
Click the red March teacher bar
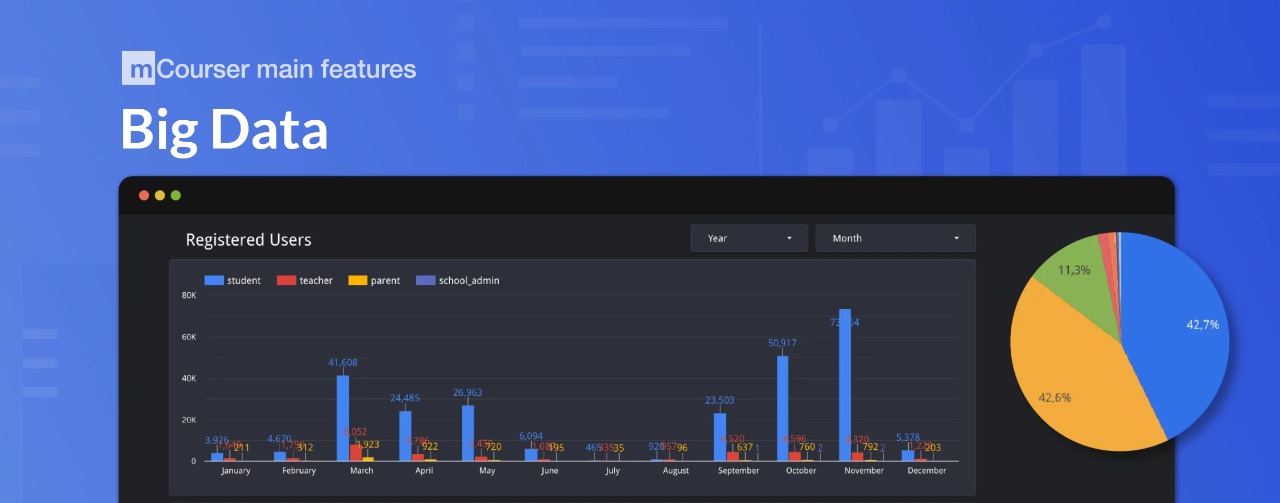point(356,453)
